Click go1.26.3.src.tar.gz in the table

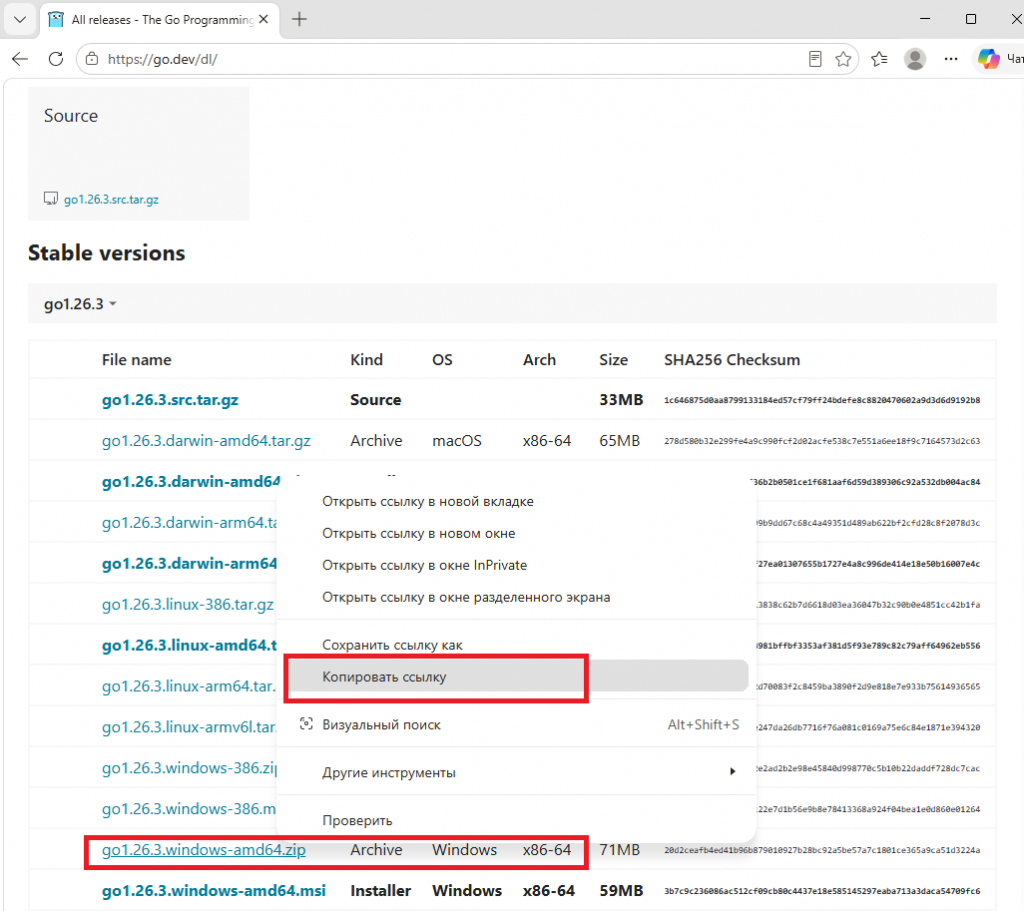(x=170, y=400)
